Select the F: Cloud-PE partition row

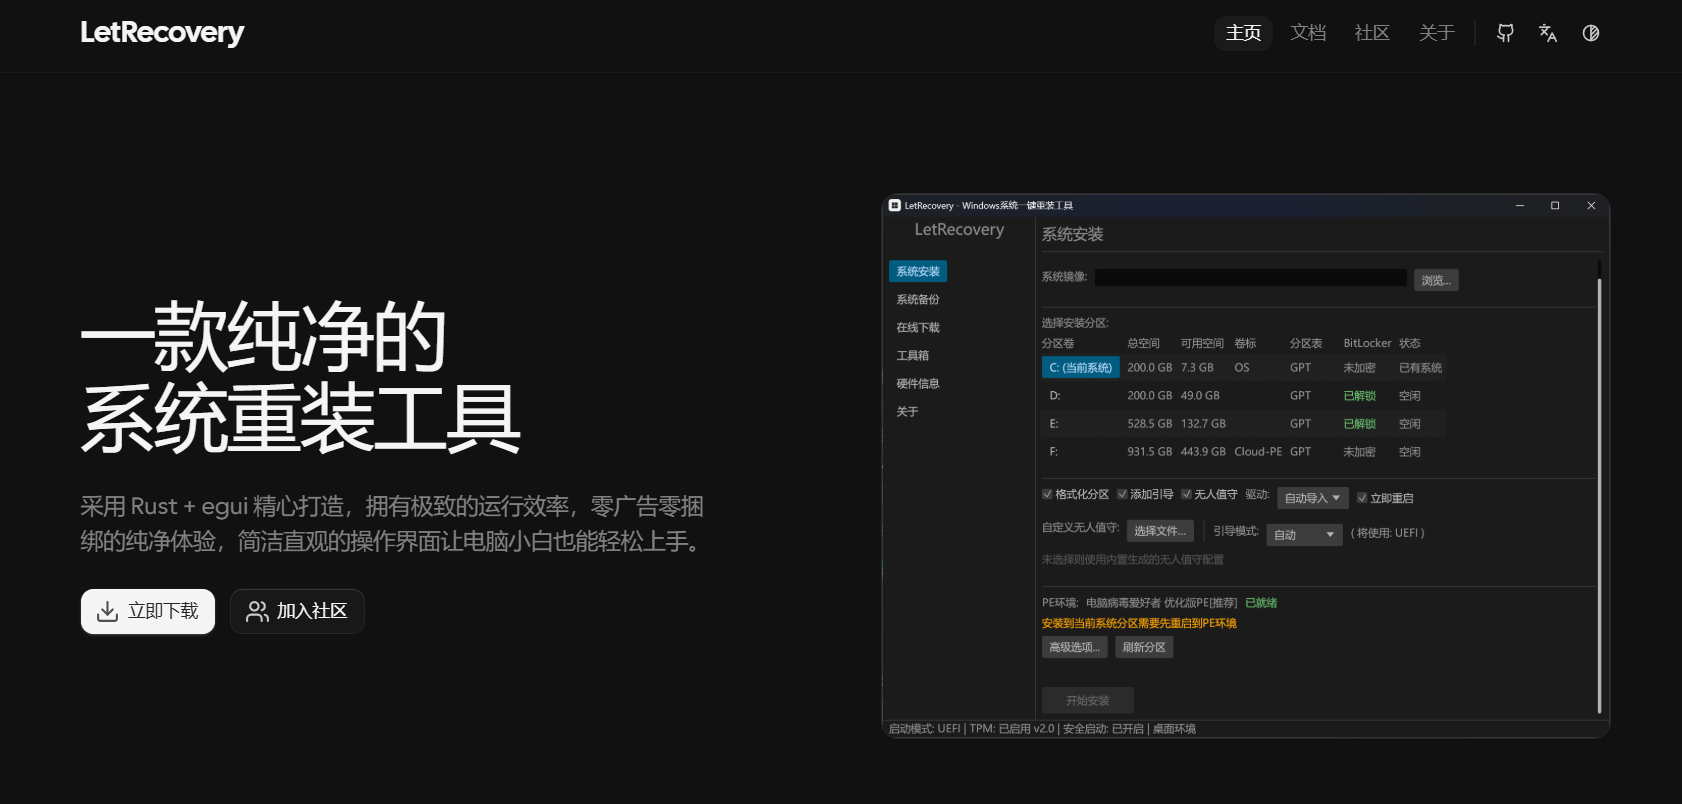1244,452
